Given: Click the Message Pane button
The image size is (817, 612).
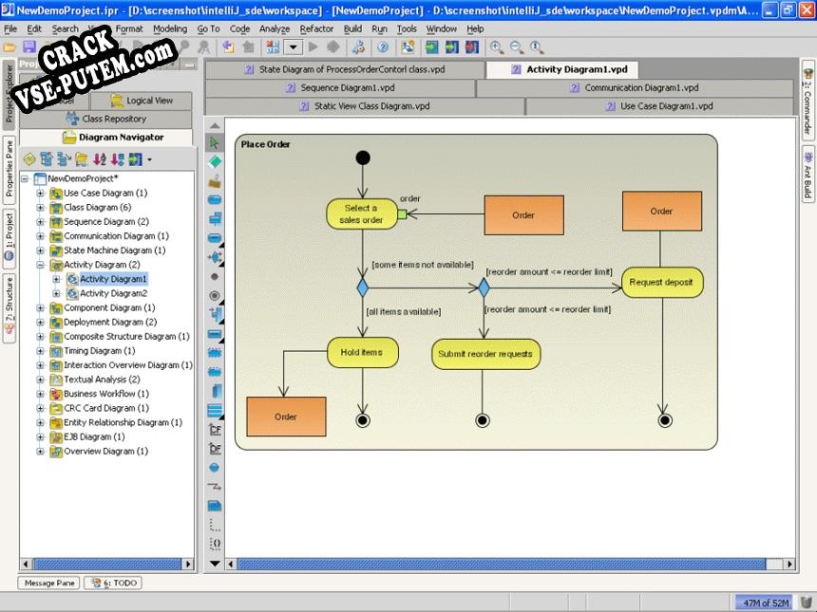Looking at the screenshot, I should tap(49, 583).
